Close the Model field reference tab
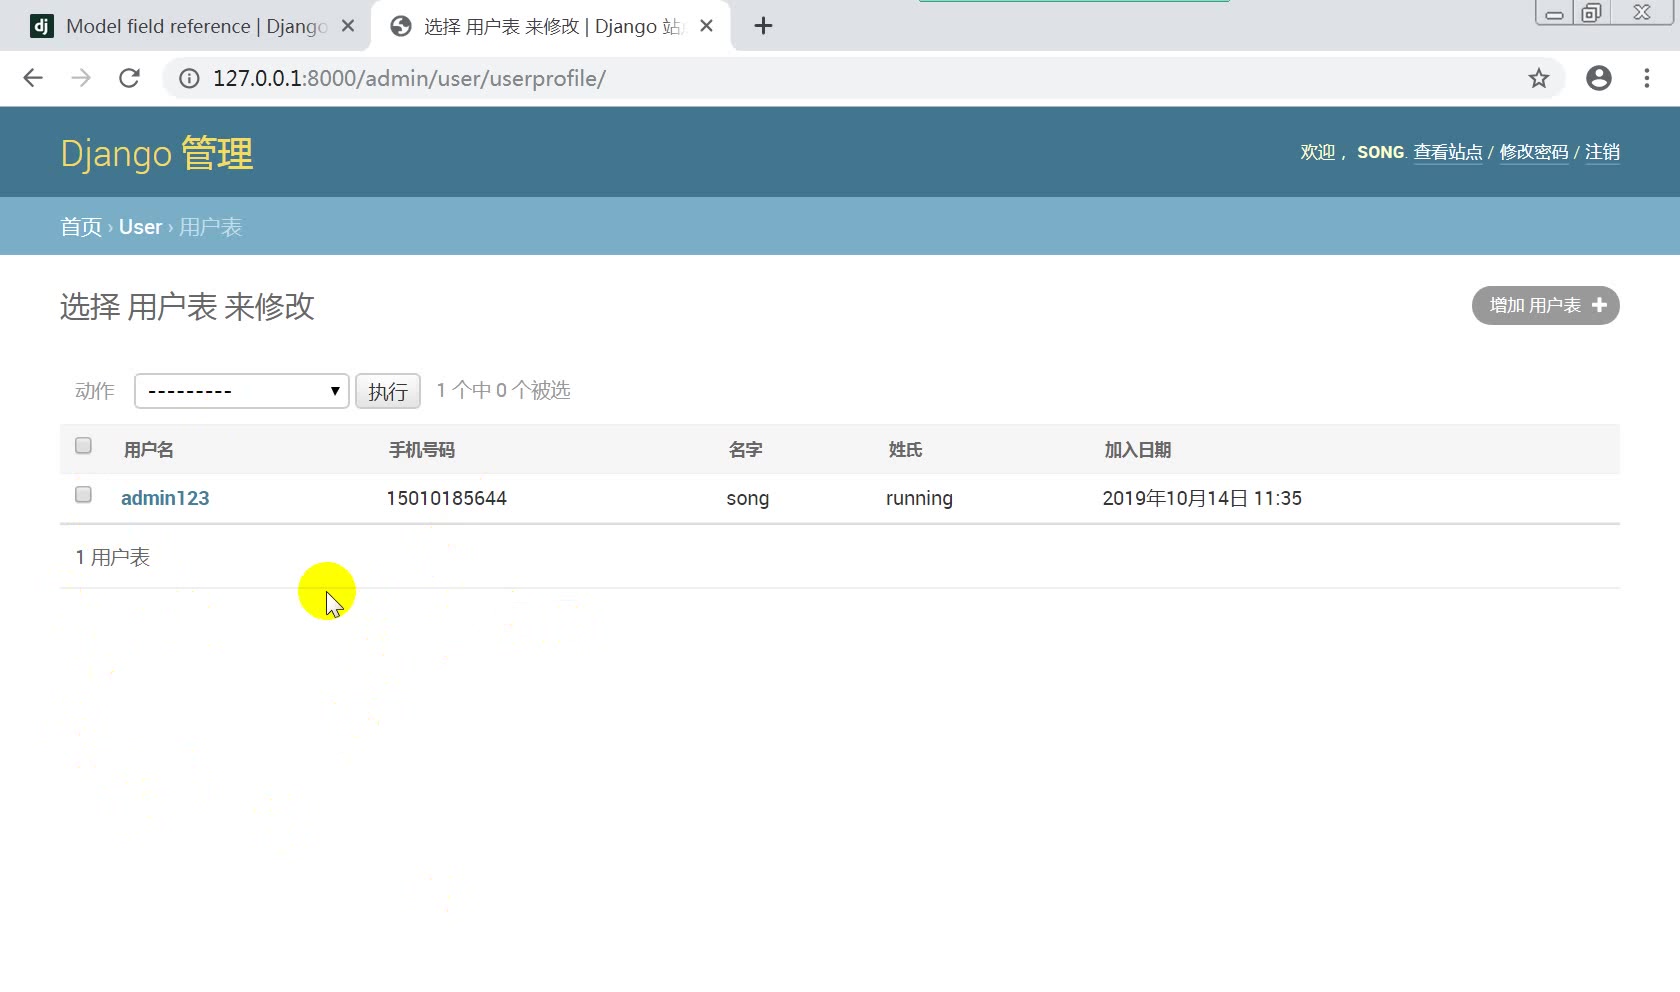 348,26
